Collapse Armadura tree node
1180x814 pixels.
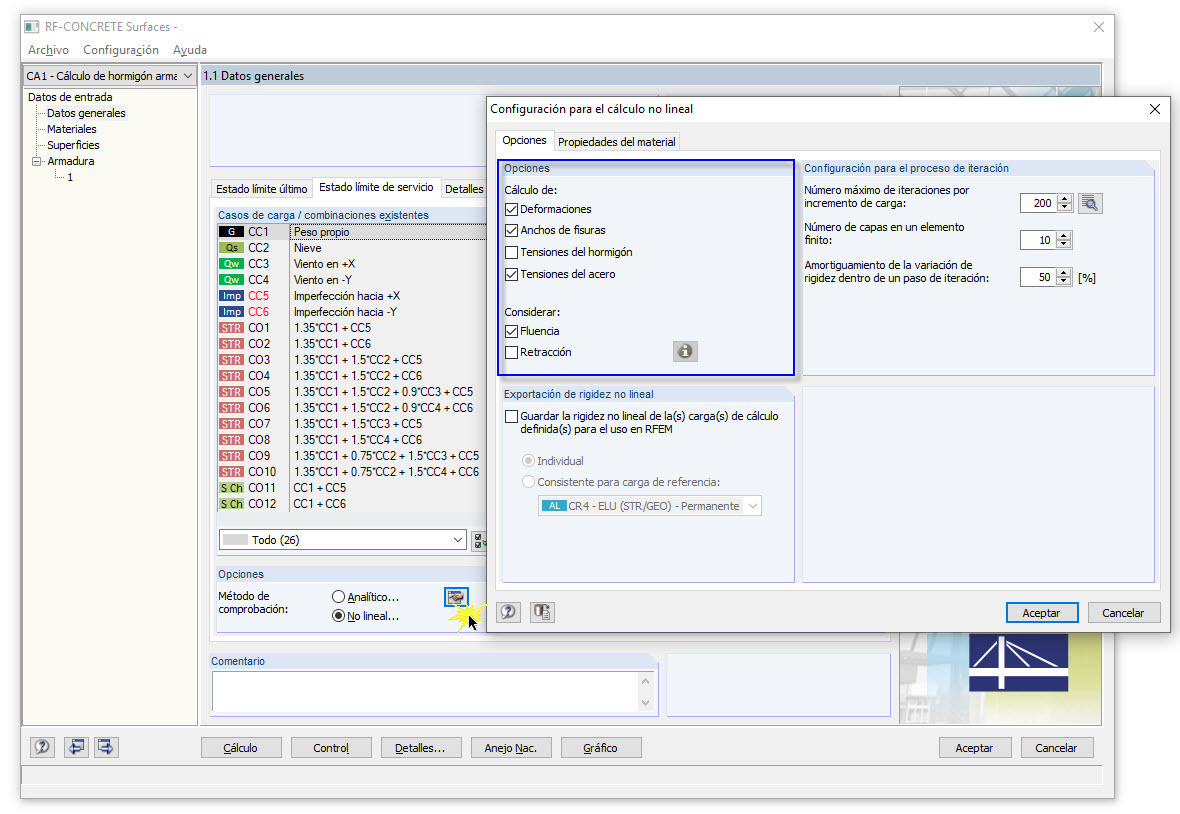(x=36, y=161)
